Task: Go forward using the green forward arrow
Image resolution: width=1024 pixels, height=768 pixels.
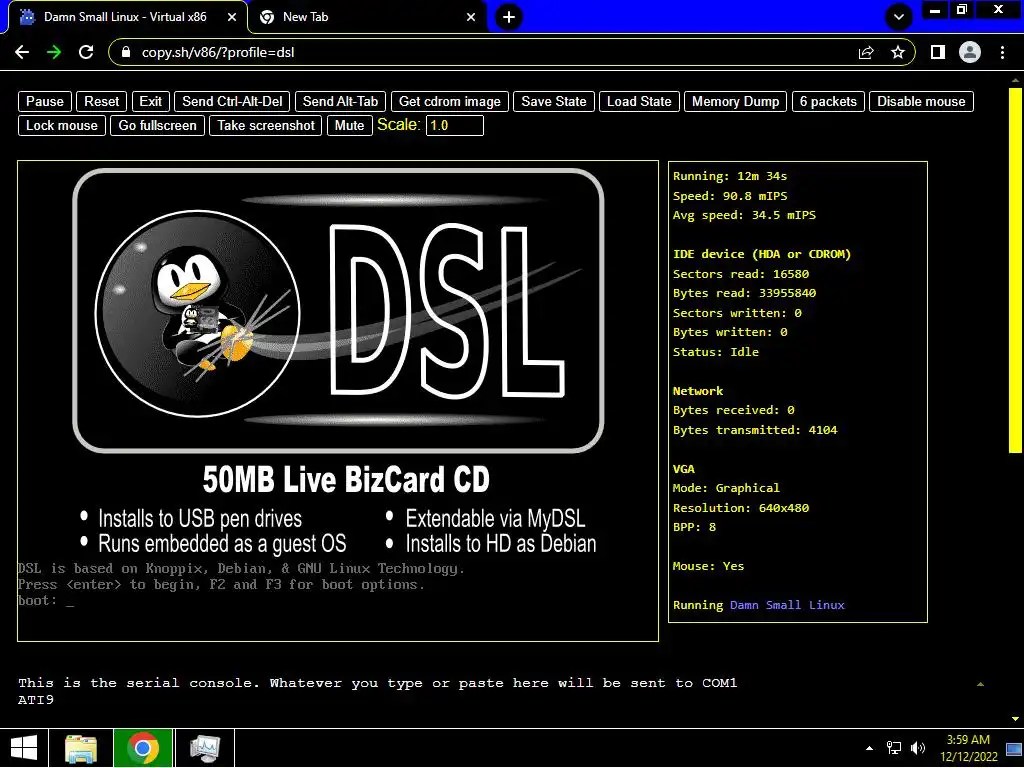Action: 54,52
